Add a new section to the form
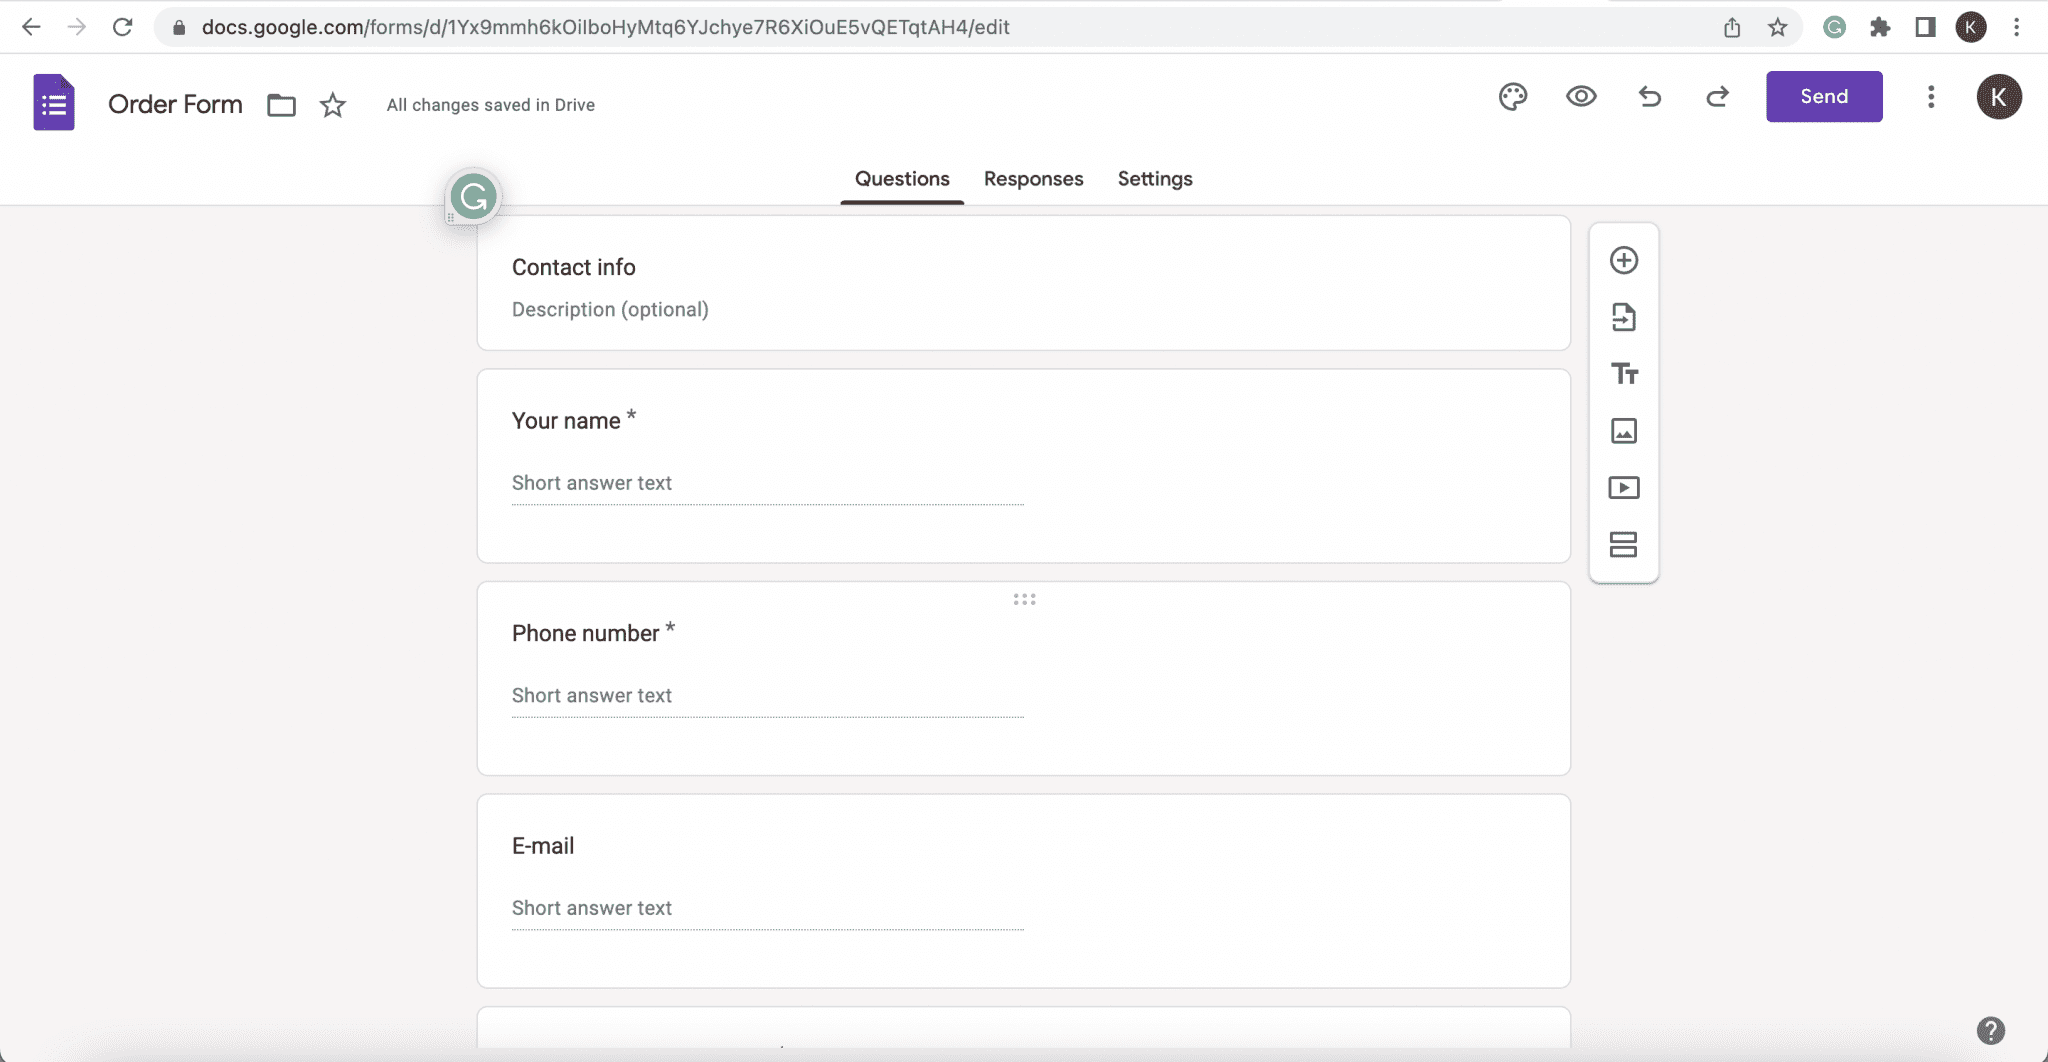 1624,545
